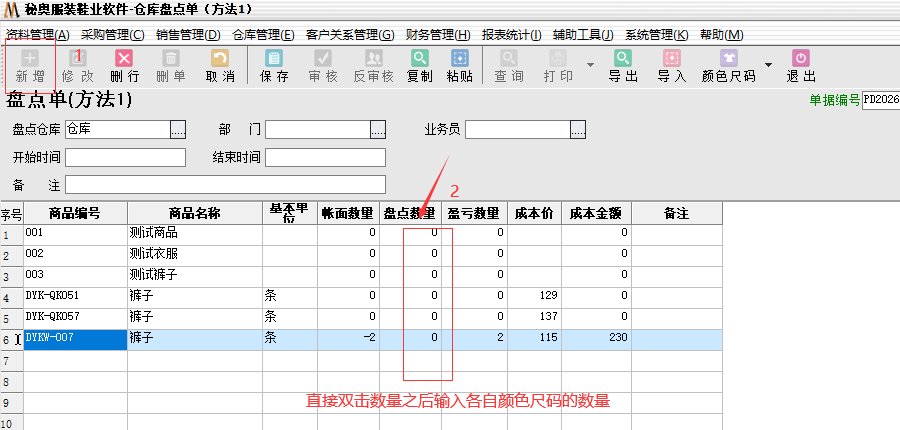Exit the form using the 退出 icon
Viewport: 900px width, 430px height.
point(801,66)
